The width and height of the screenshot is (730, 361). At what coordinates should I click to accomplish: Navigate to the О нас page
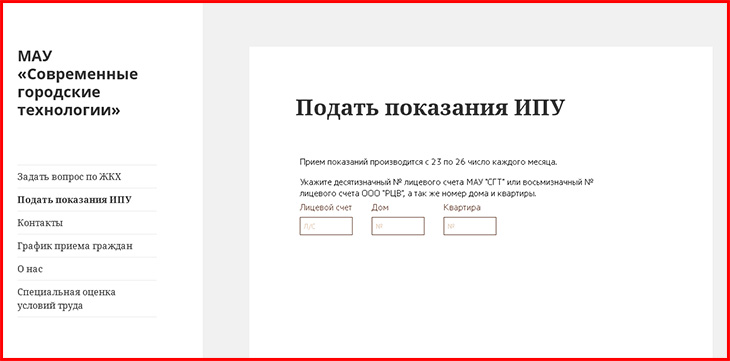[30, 269]
